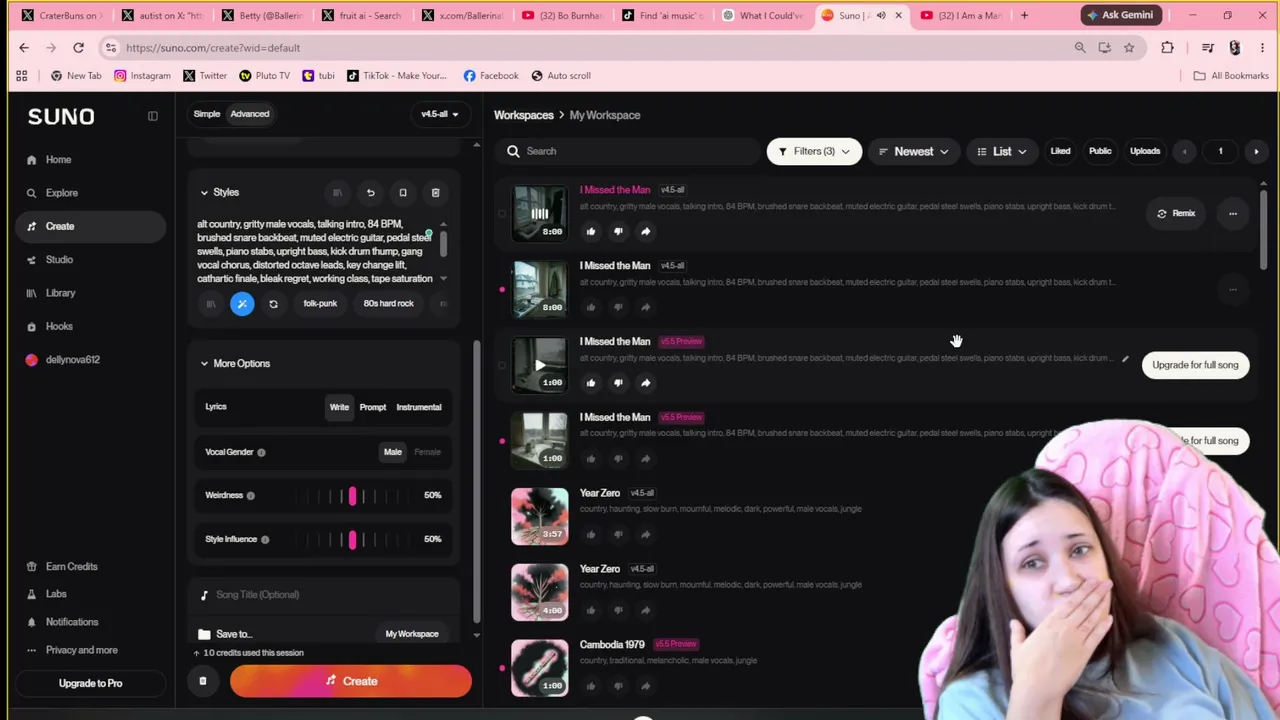Dislike the first I Missed the Man song
1280x720 pixels.
(618, 231)
